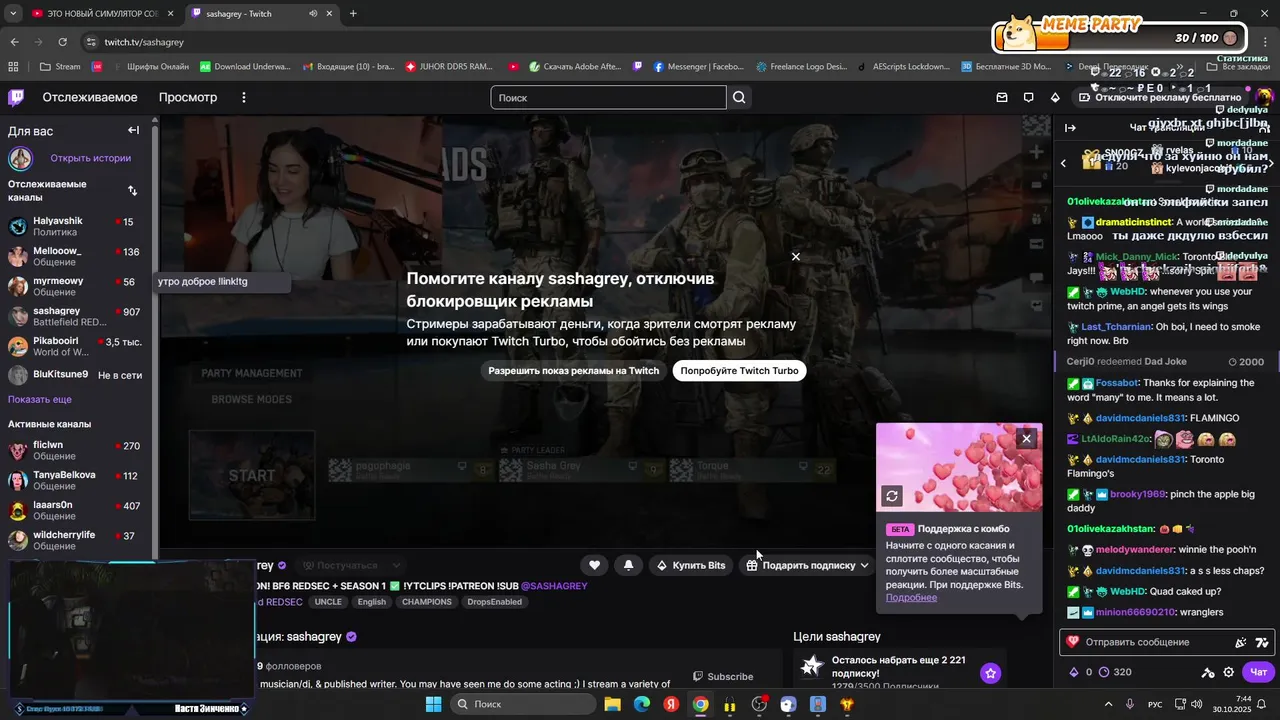Toggle the notification bell for sashagrey
The image size is (1280, 720).
(628, 565)
